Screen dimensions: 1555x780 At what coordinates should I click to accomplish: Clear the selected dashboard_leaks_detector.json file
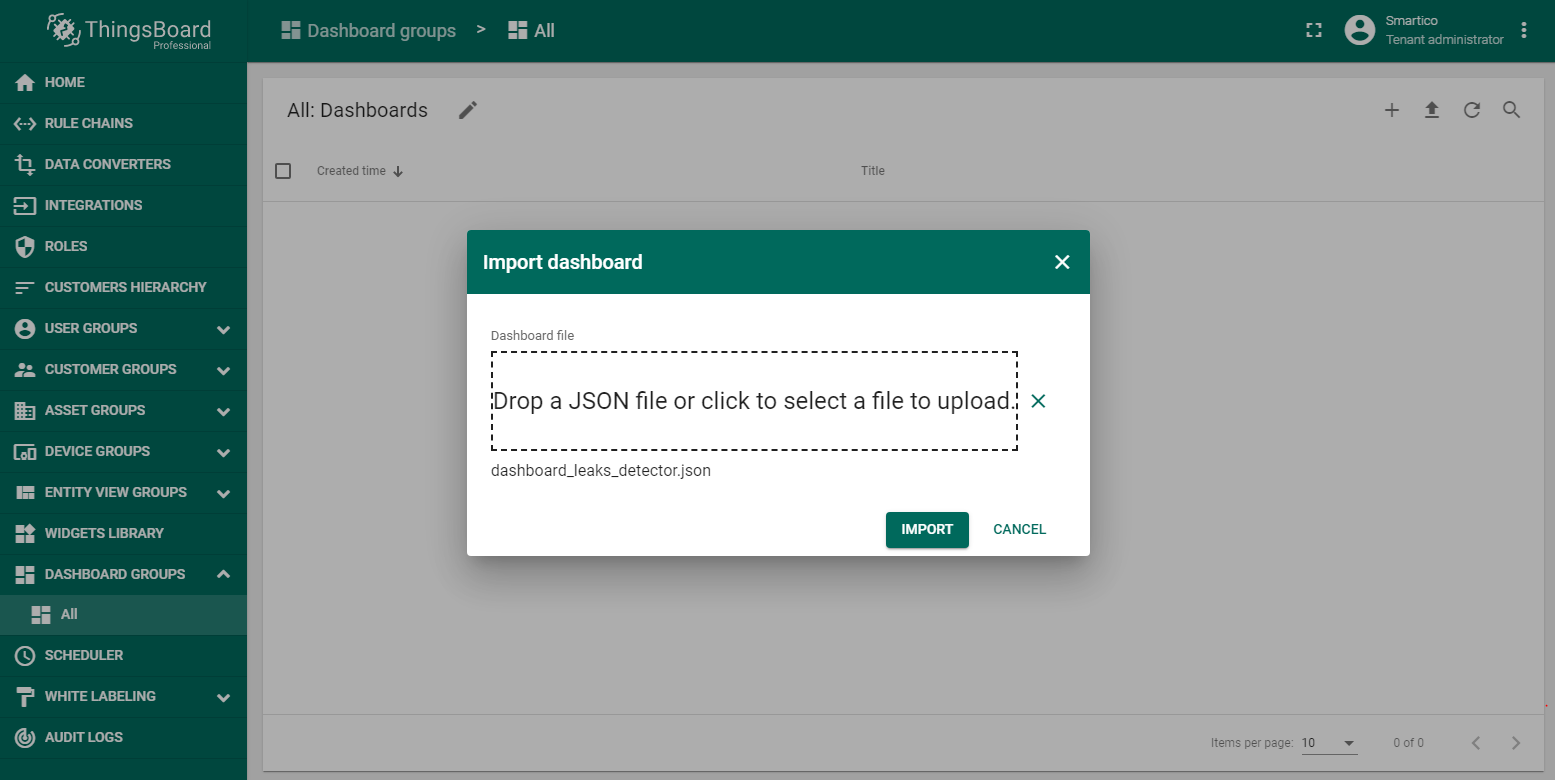coord(1038,401)
